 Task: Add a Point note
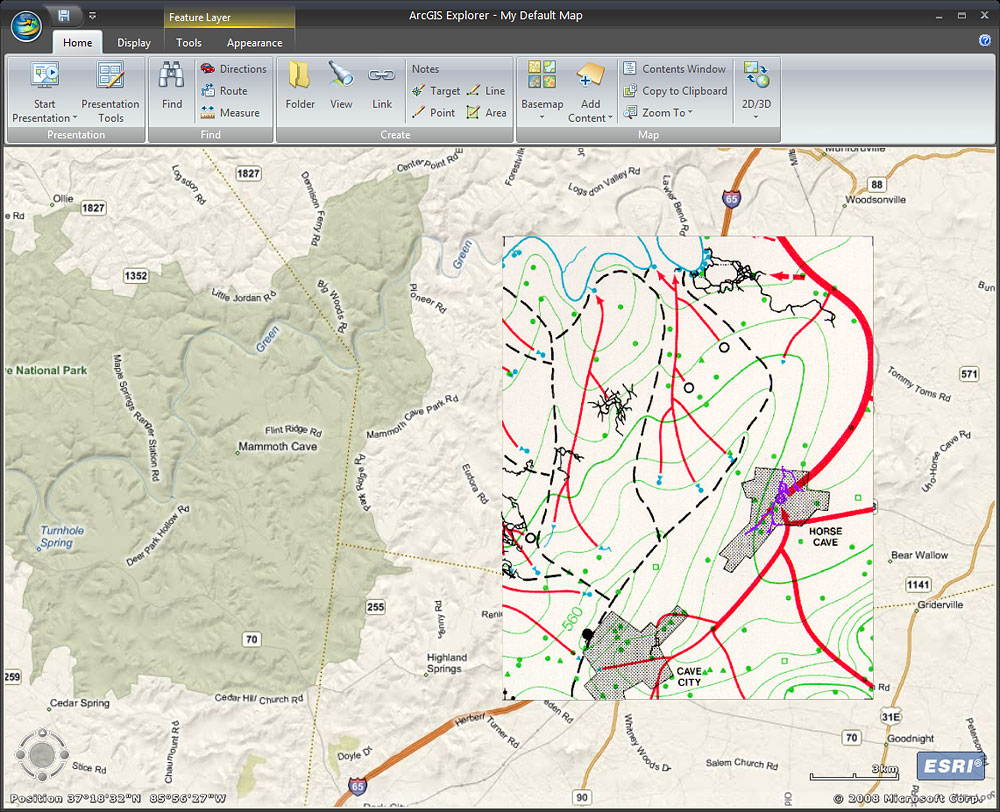coord(434,113)
